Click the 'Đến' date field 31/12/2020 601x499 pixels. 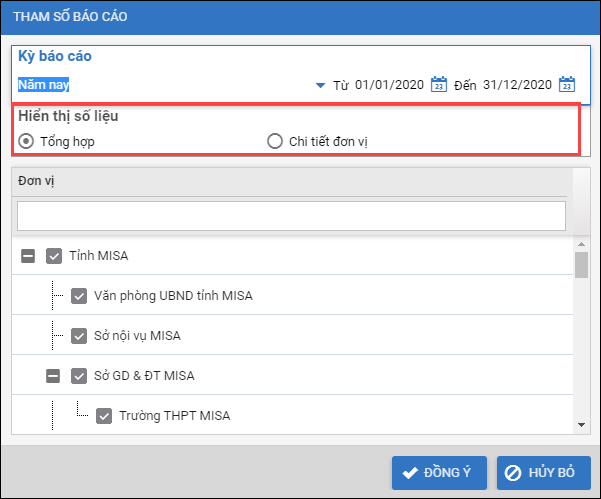517,85
